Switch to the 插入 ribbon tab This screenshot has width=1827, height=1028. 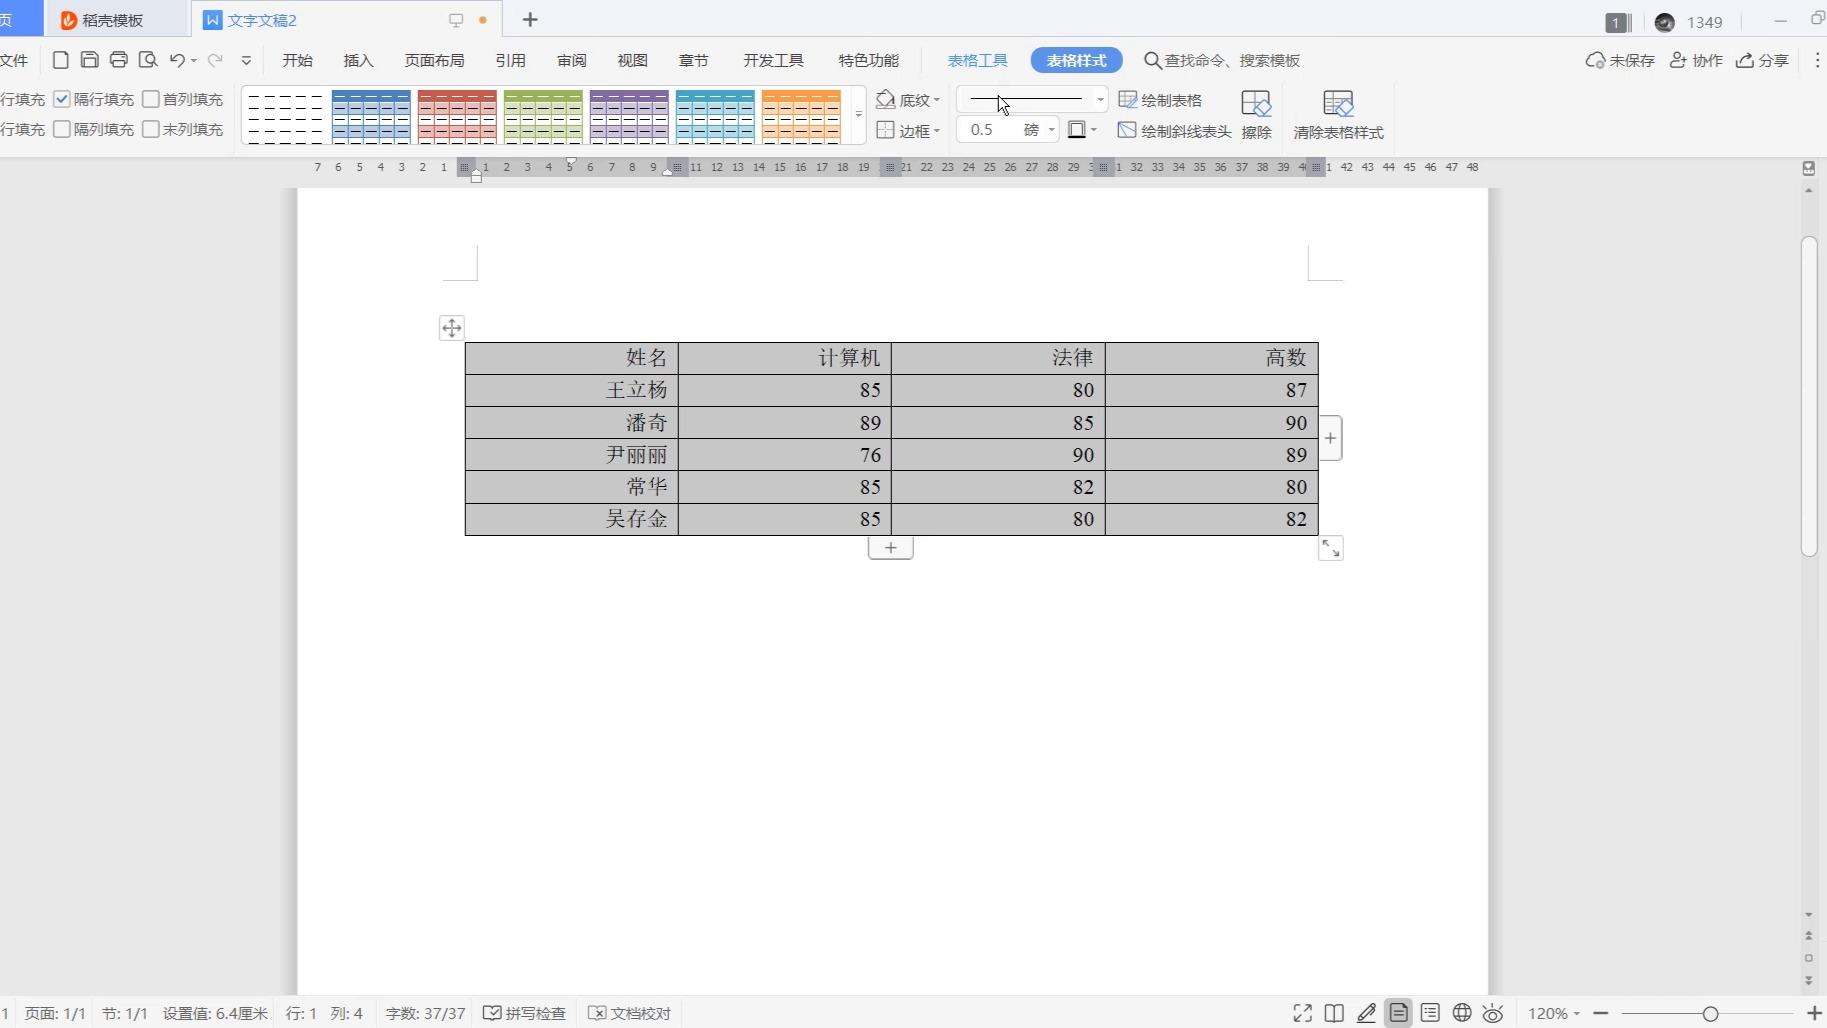point(358,60)
